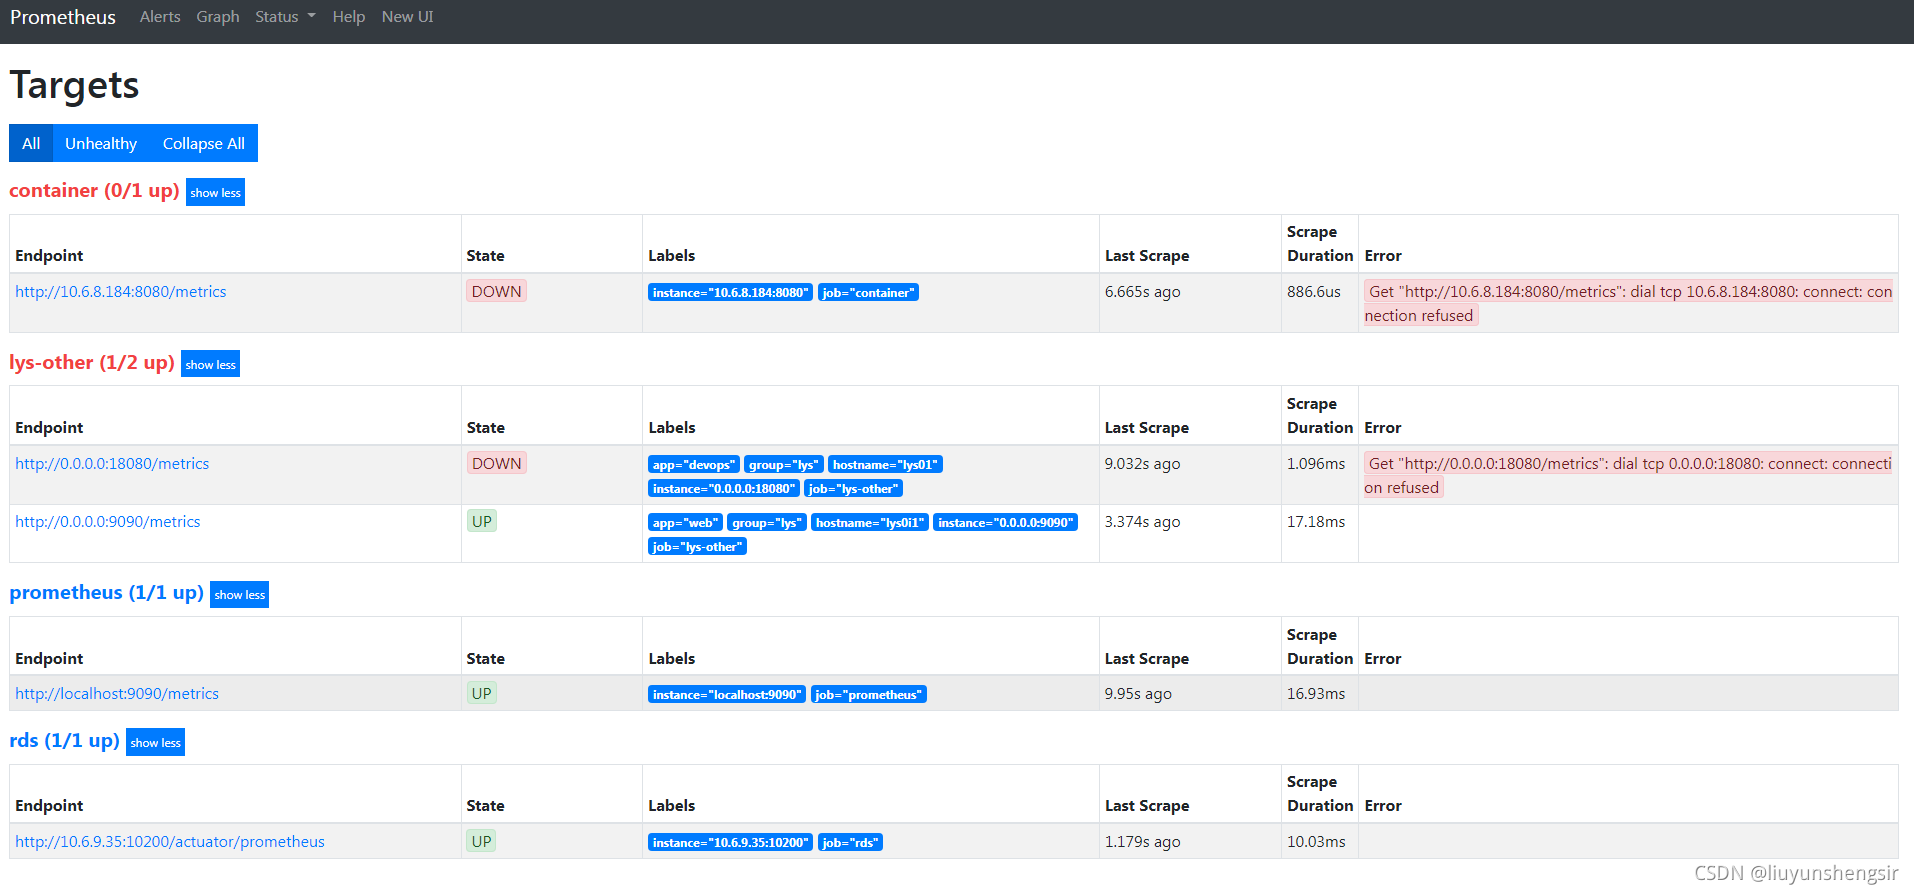Click instance="localhost:9090" label badge
Screen dimensions: 1914x894
[727, 695]
